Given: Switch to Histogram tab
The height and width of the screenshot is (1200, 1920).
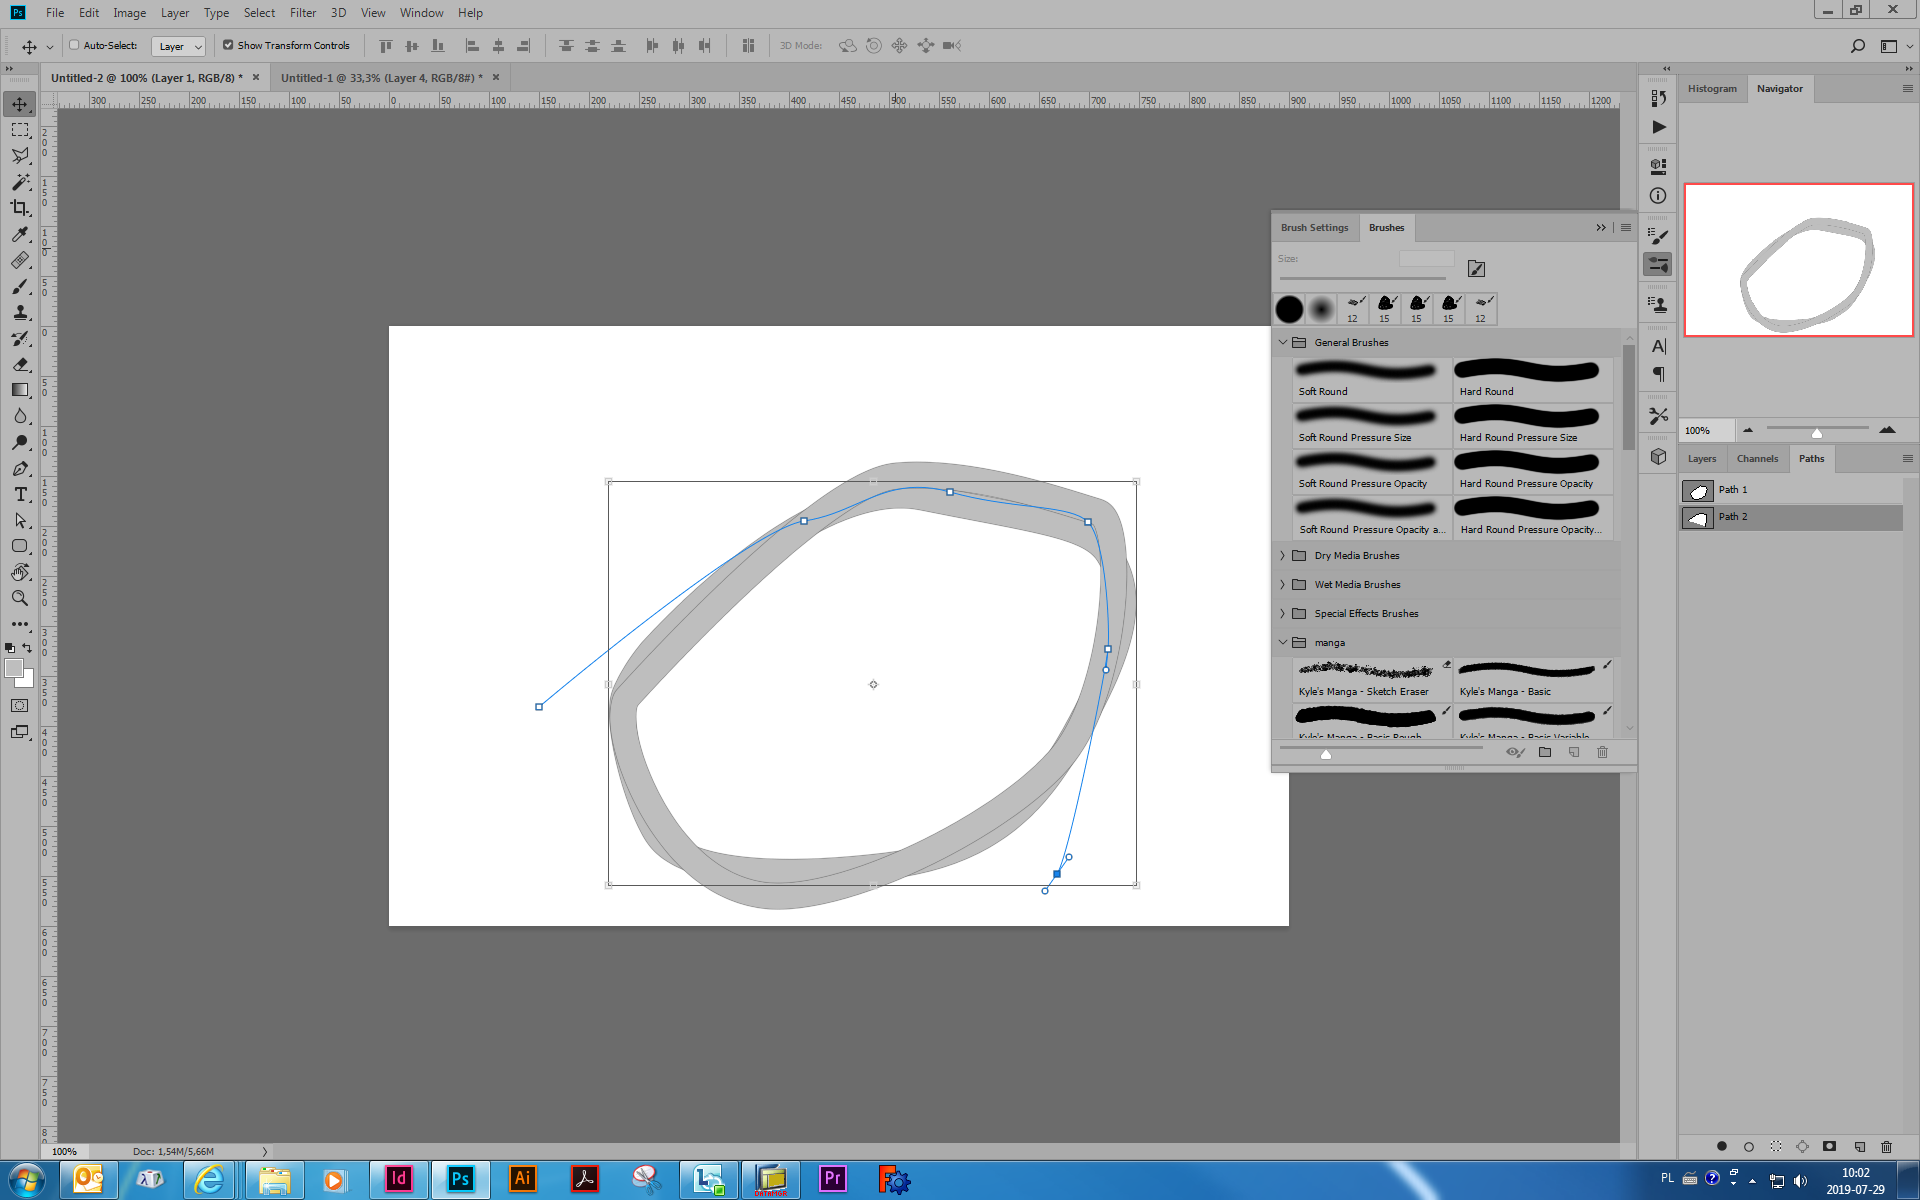Looking at the screenshot, I should [1712, 89].
